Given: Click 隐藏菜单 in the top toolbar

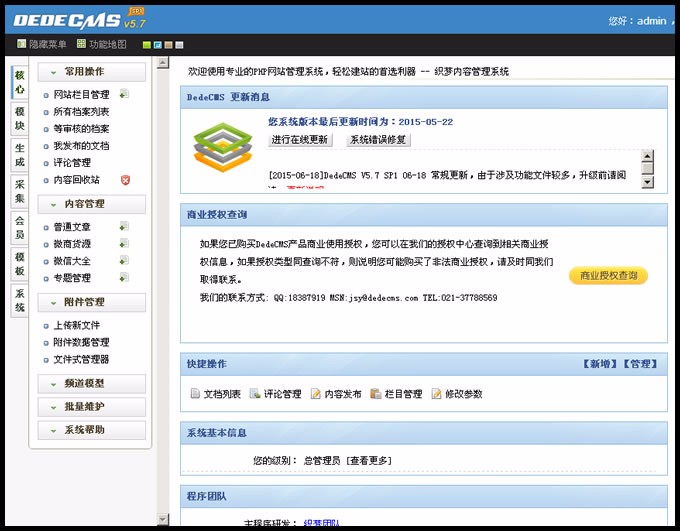Looking at the screenshot, I should click(48, 44).
